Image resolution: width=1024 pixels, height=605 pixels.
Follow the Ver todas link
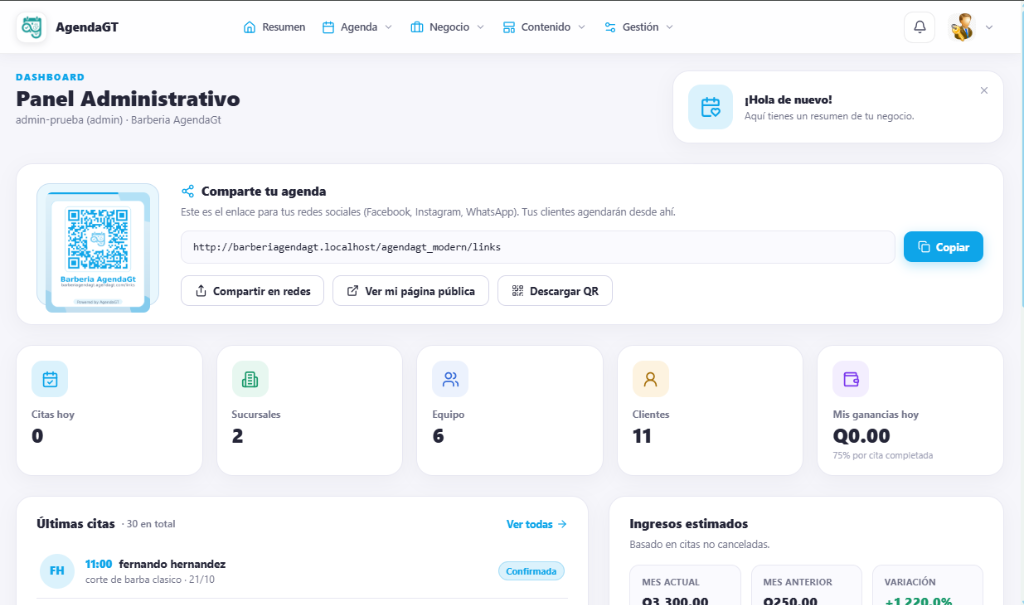pyautogui.click(x=537, y=524)
